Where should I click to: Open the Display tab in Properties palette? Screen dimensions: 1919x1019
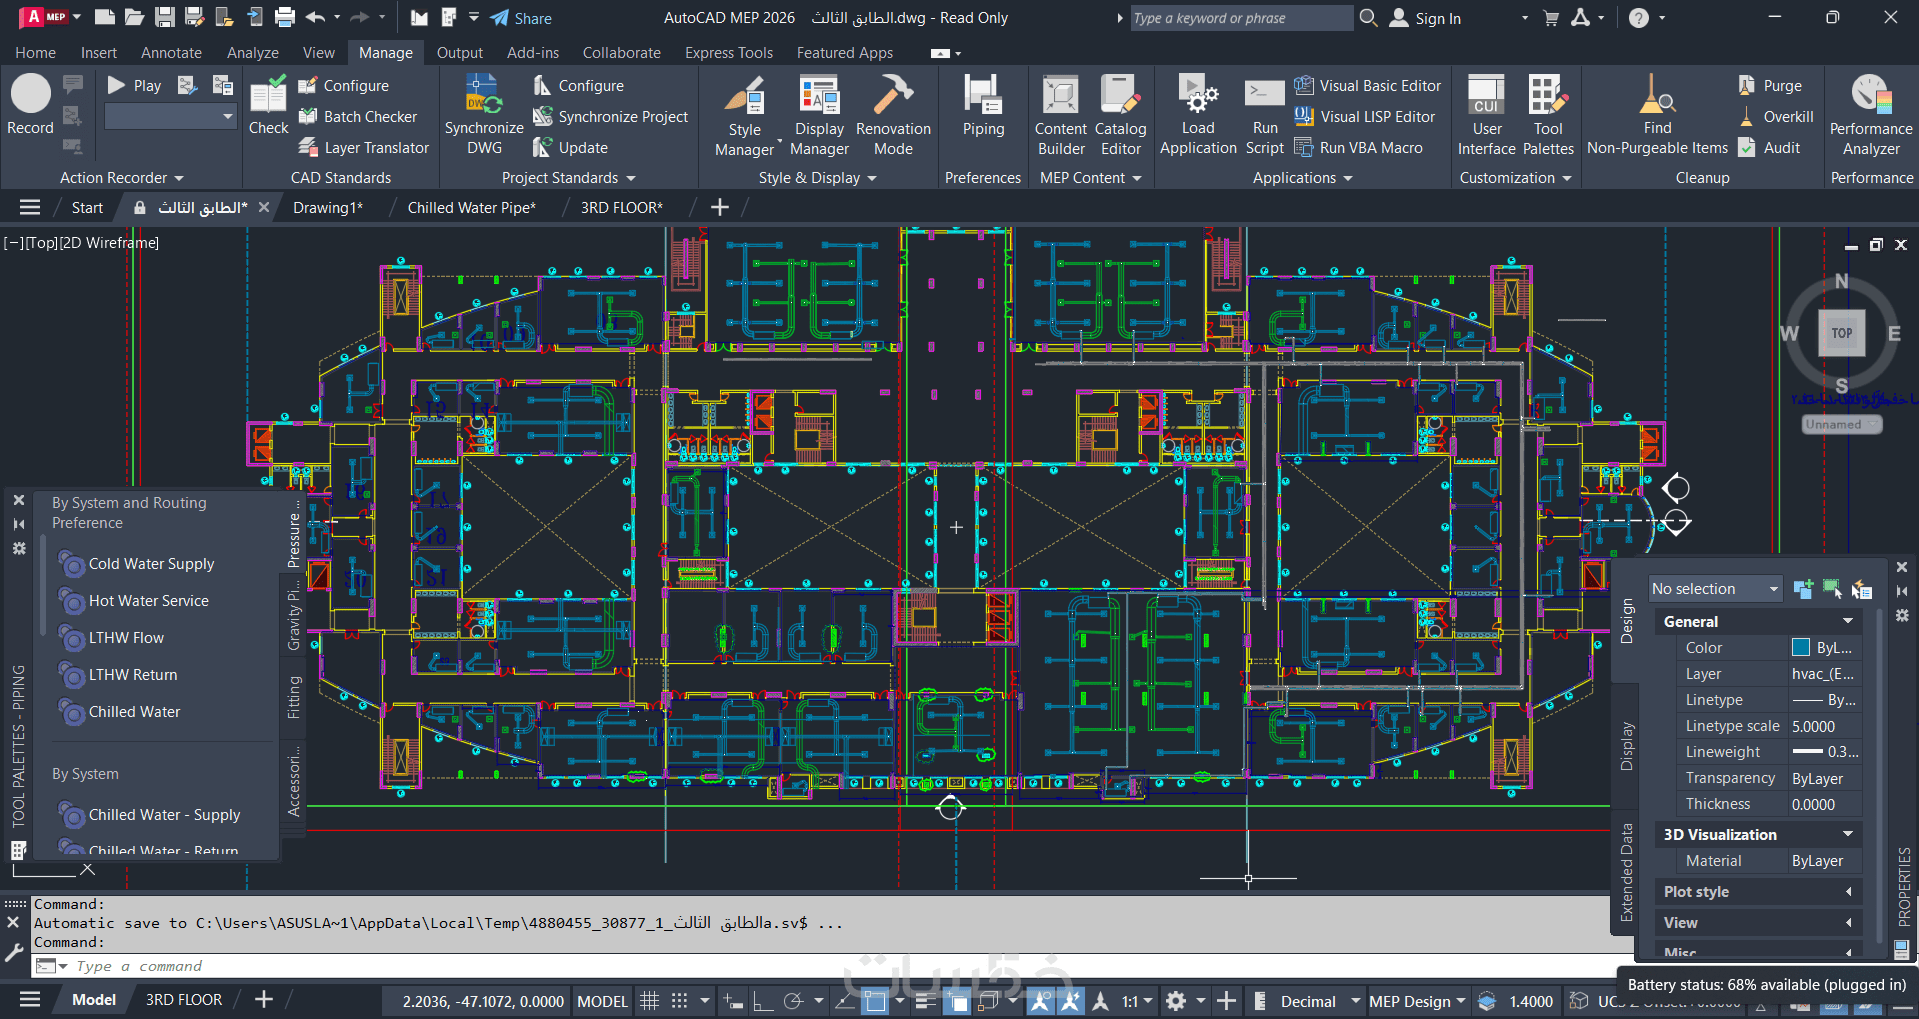[x=1627, y=747]
